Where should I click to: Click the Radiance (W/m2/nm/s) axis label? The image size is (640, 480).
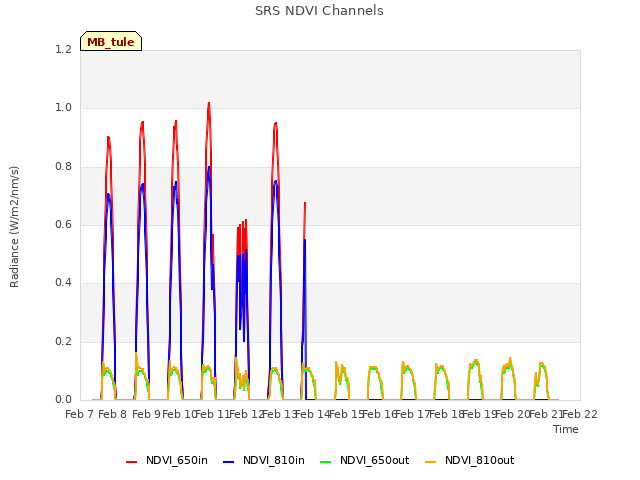click(14, 227)
